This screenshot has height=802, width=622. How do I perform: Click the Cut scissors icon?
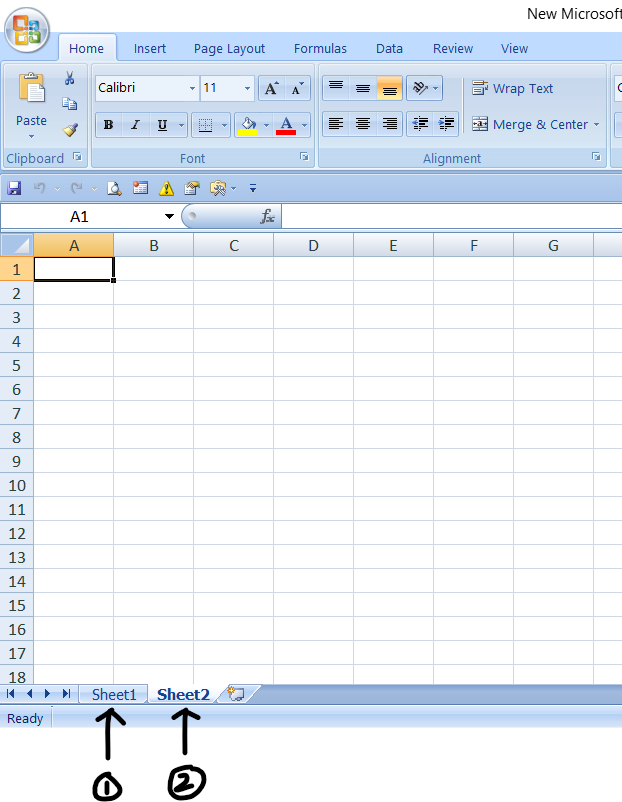click(70, 78)
